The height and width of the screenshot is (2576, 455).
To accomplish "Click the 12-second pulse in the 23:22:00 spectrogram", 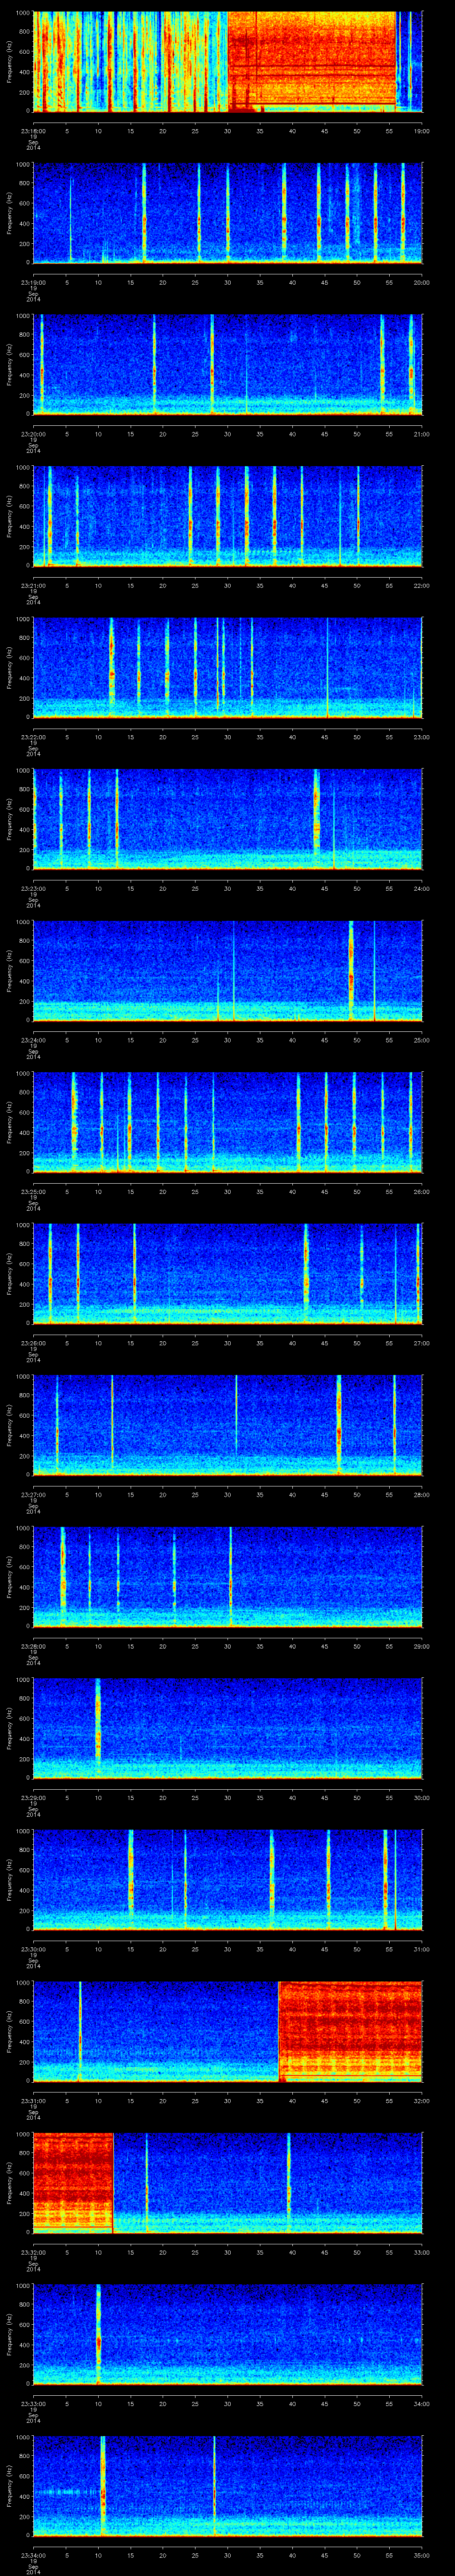I will pos(111,667).
